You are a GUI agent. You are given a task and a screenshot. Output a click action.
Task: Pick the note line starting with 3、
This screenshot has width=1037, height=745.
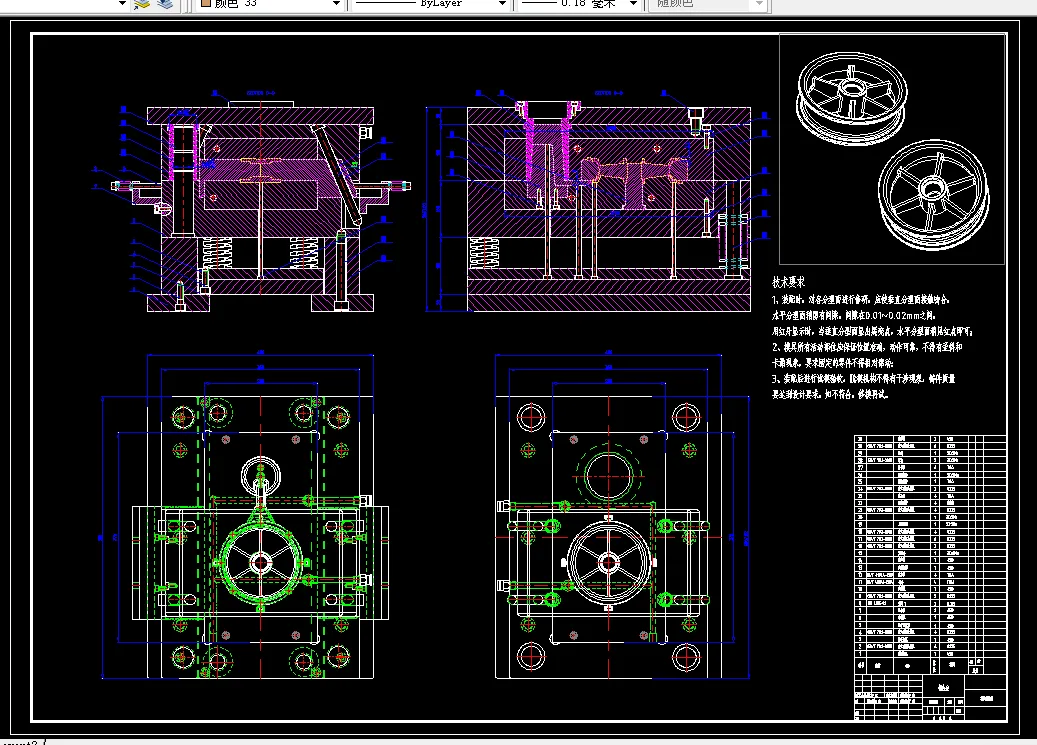864,378
